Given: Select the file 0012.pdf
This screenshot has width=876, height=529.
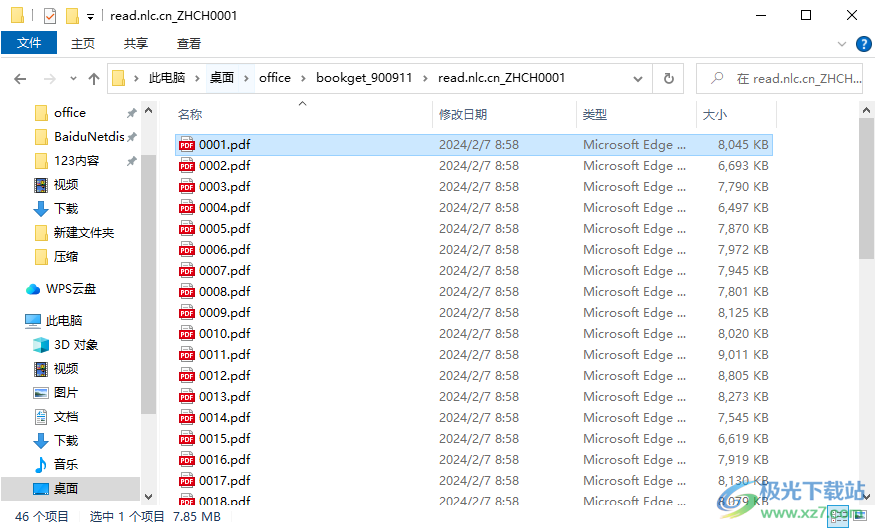Looking at the screenshot, I should 224,376.
